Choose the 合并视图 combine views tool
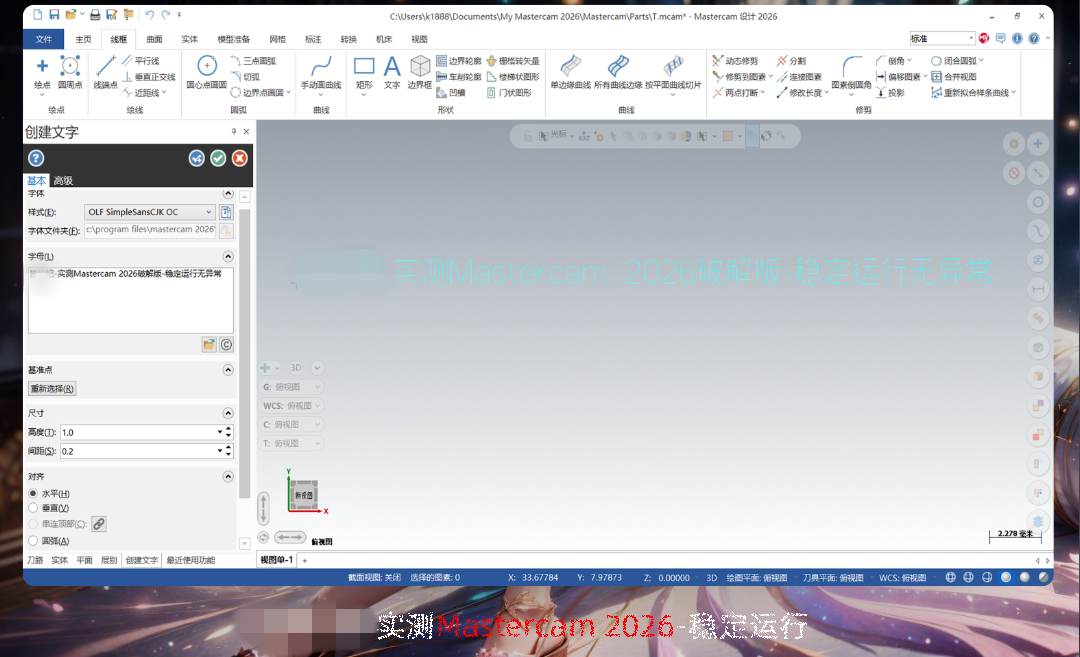The image size is (1080, 657). [954, 77]
